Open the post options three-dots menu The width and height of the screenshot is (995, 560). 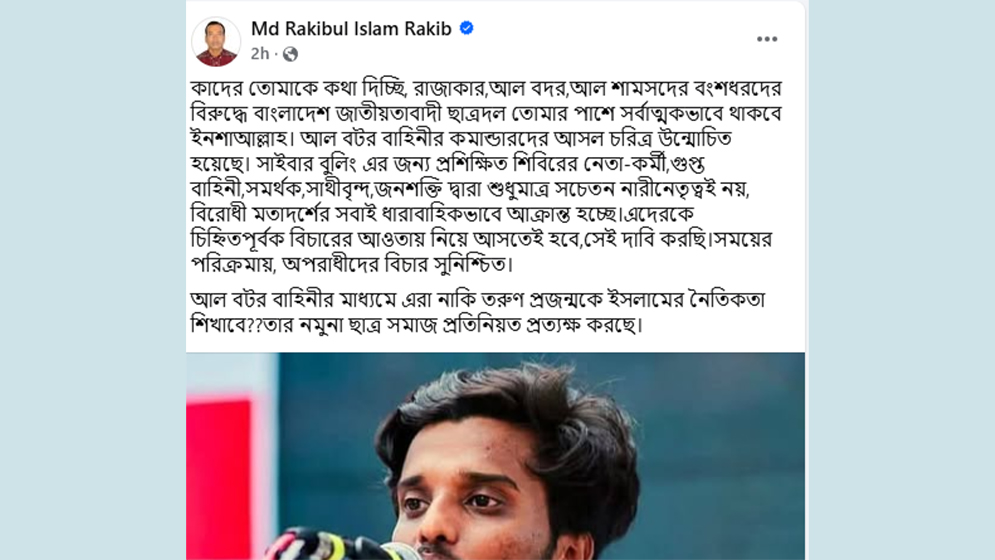pos(767,39)
